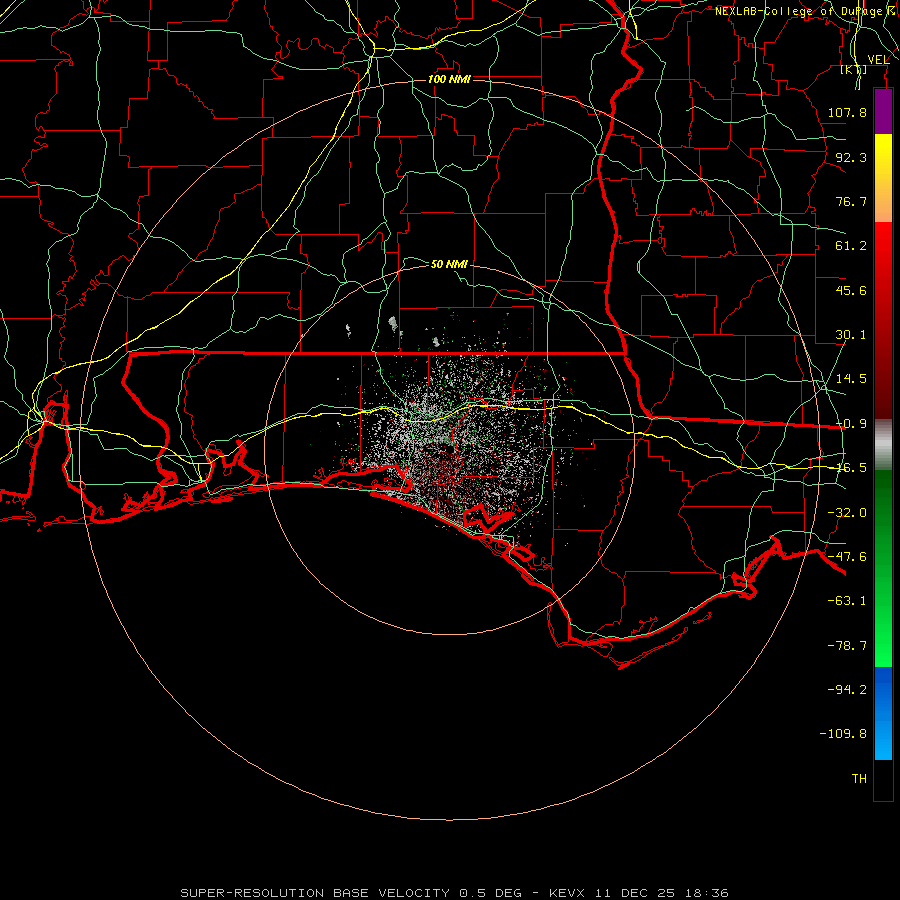Select the red band of the color scale

click(883, 320)
